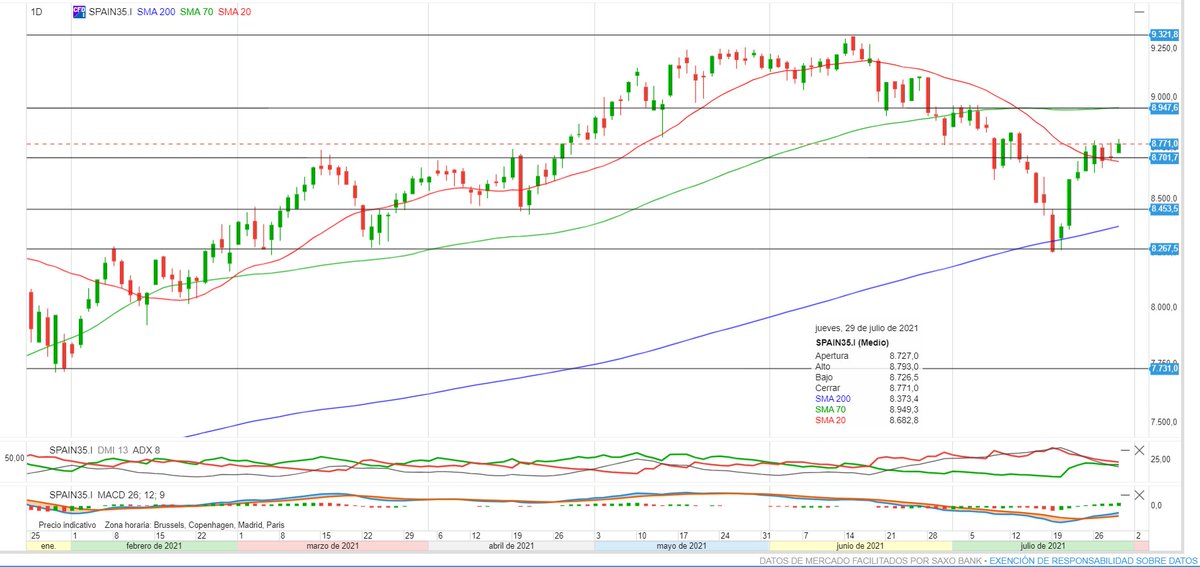Select the 7.731,0 horizontal level price tag
The width and height of the screenshot is (1200, 567).
1166,369
